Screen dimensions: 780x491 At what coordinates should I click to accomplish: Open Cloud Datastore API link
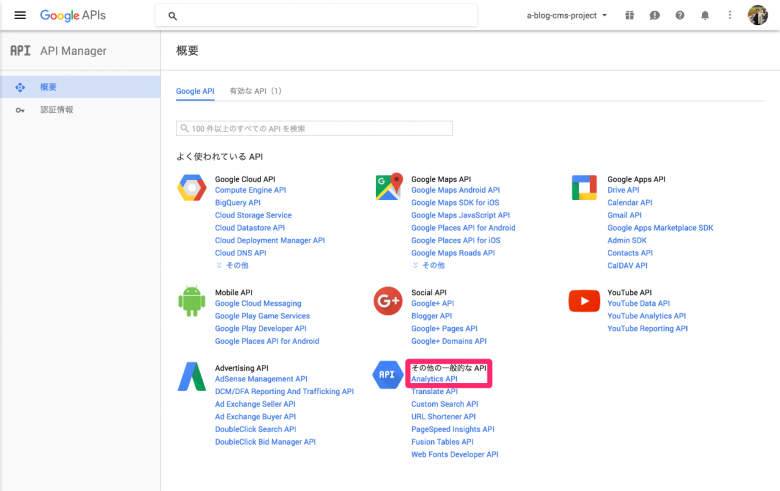coord(250,228)
